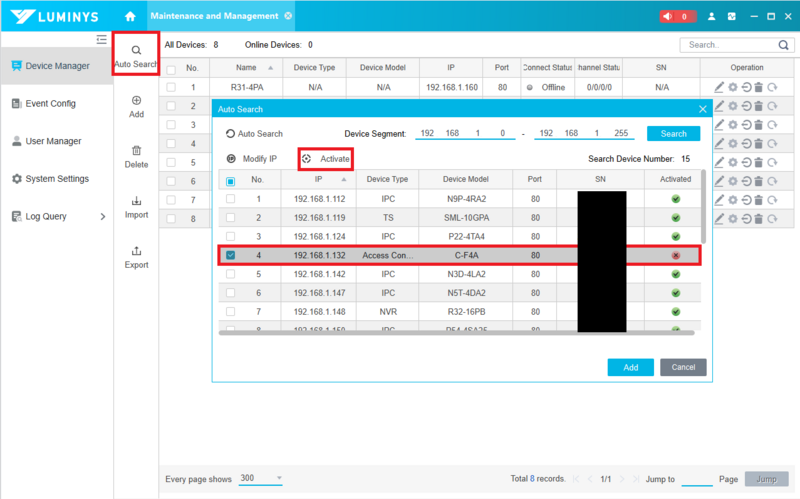Click the Device Segment end value 255
Image resolution: width=800 pixels, height=499 pixels.
(x=621, y=133)
